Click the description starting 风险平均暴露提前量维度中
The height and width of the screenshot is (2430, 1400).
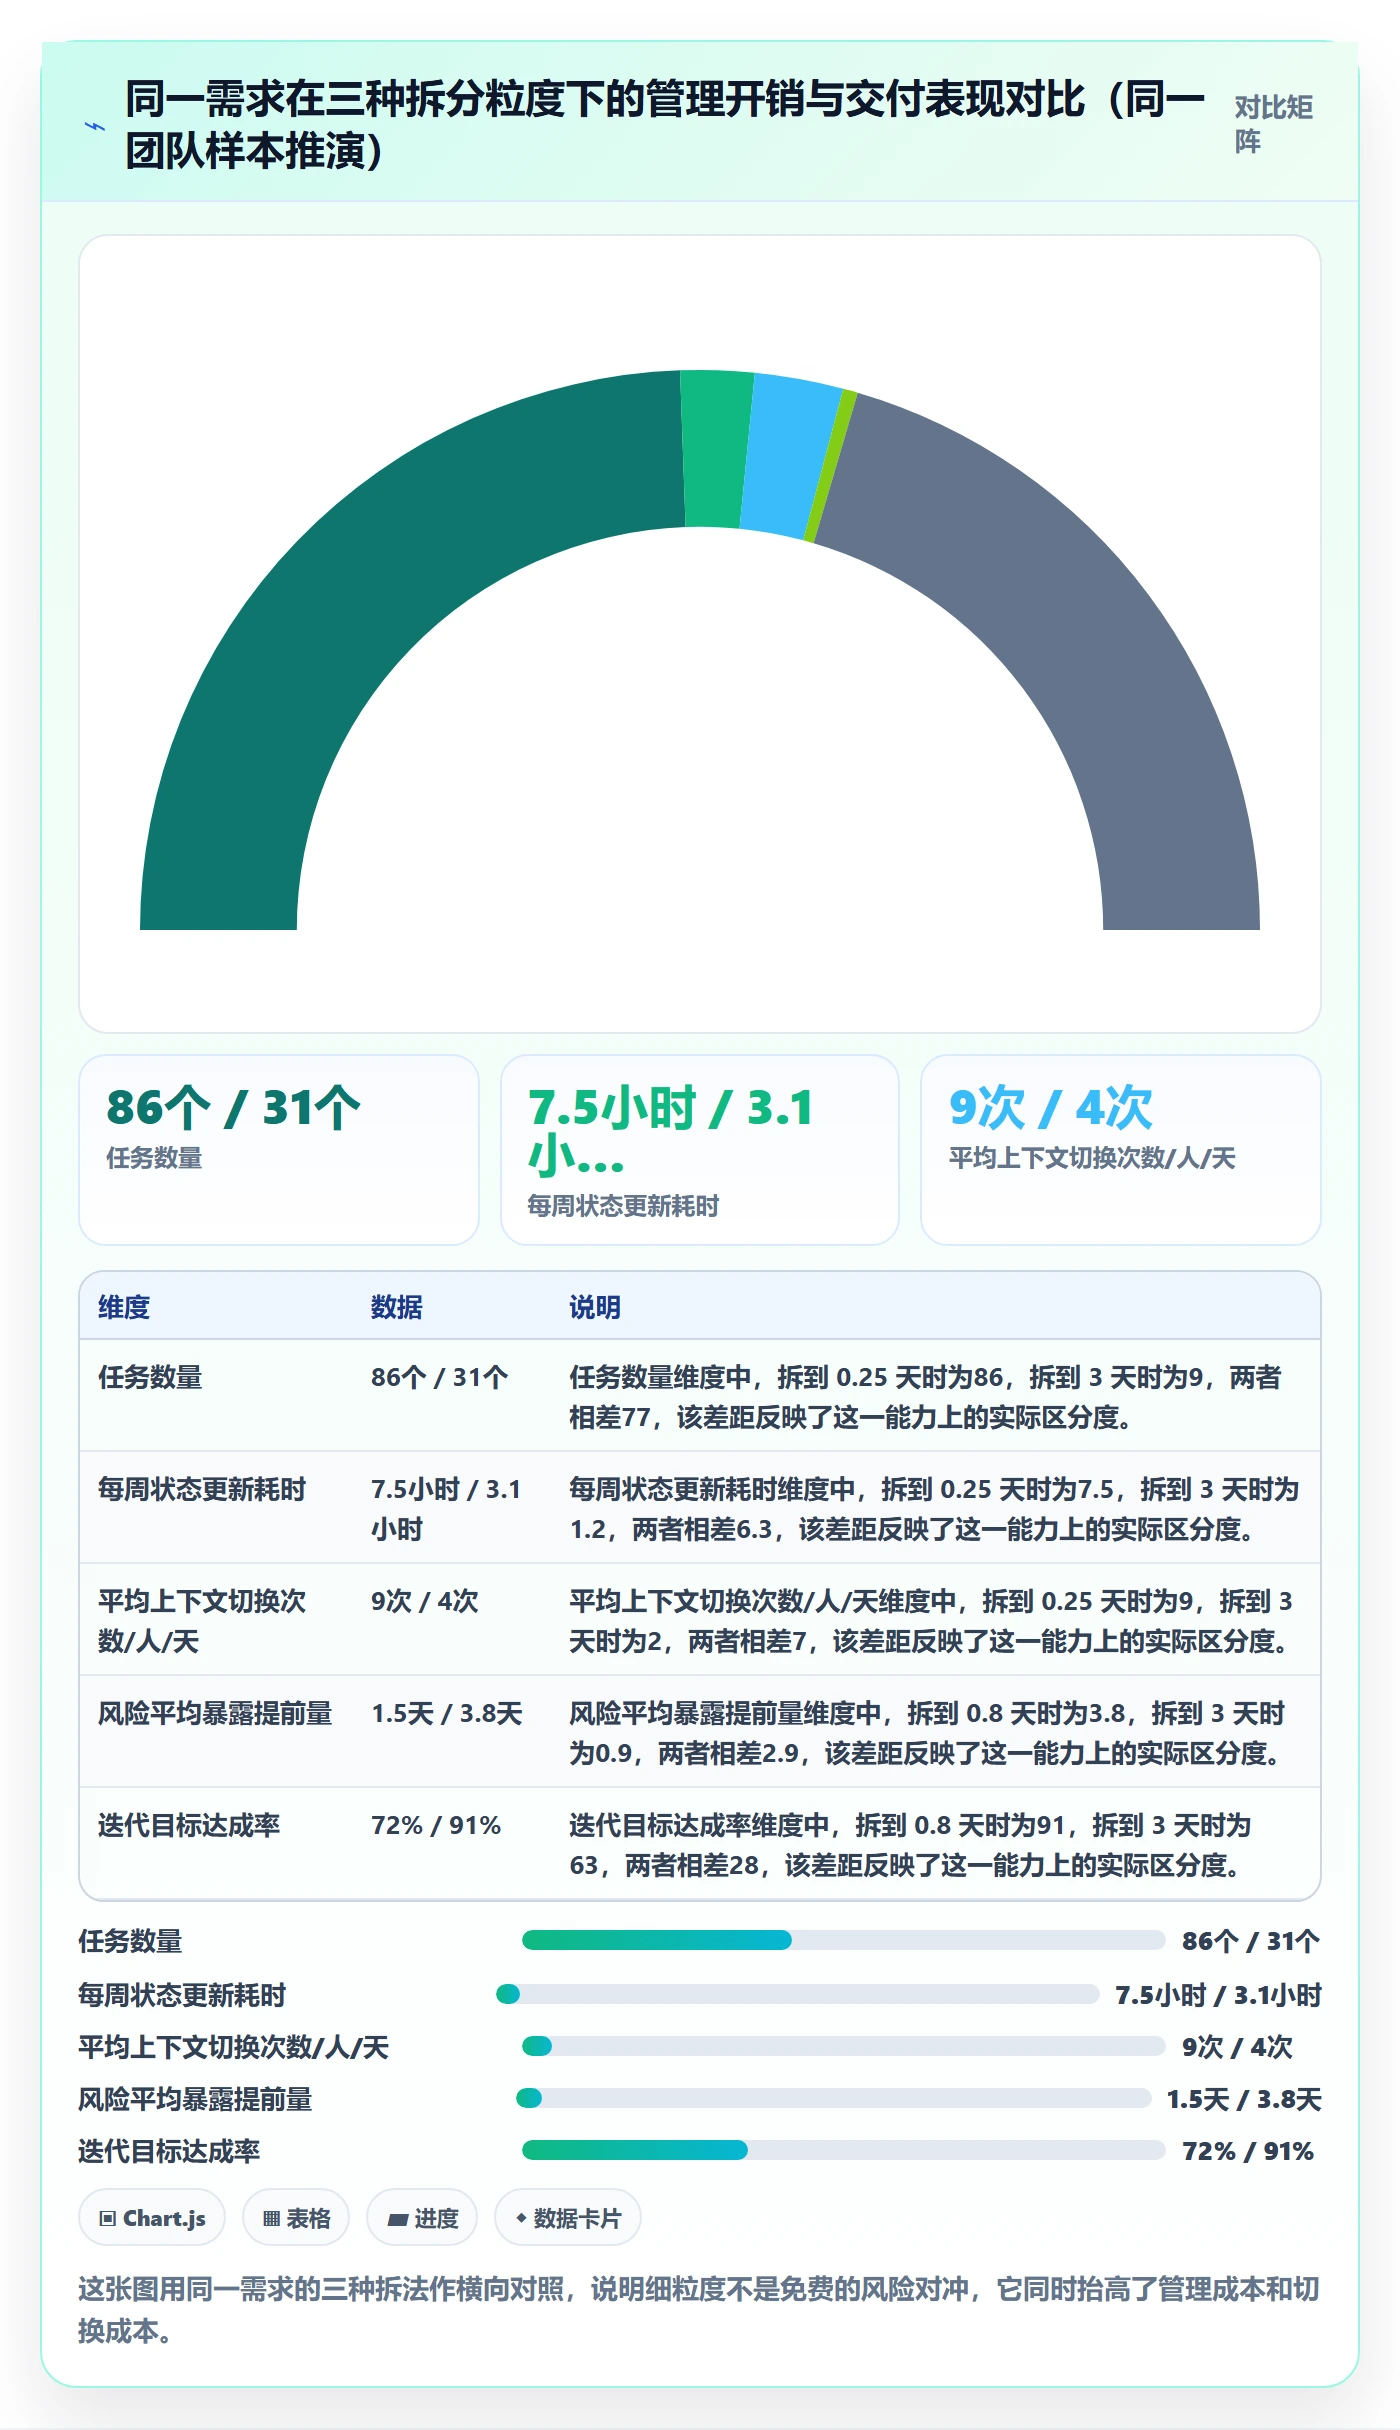coord(927,1733)
